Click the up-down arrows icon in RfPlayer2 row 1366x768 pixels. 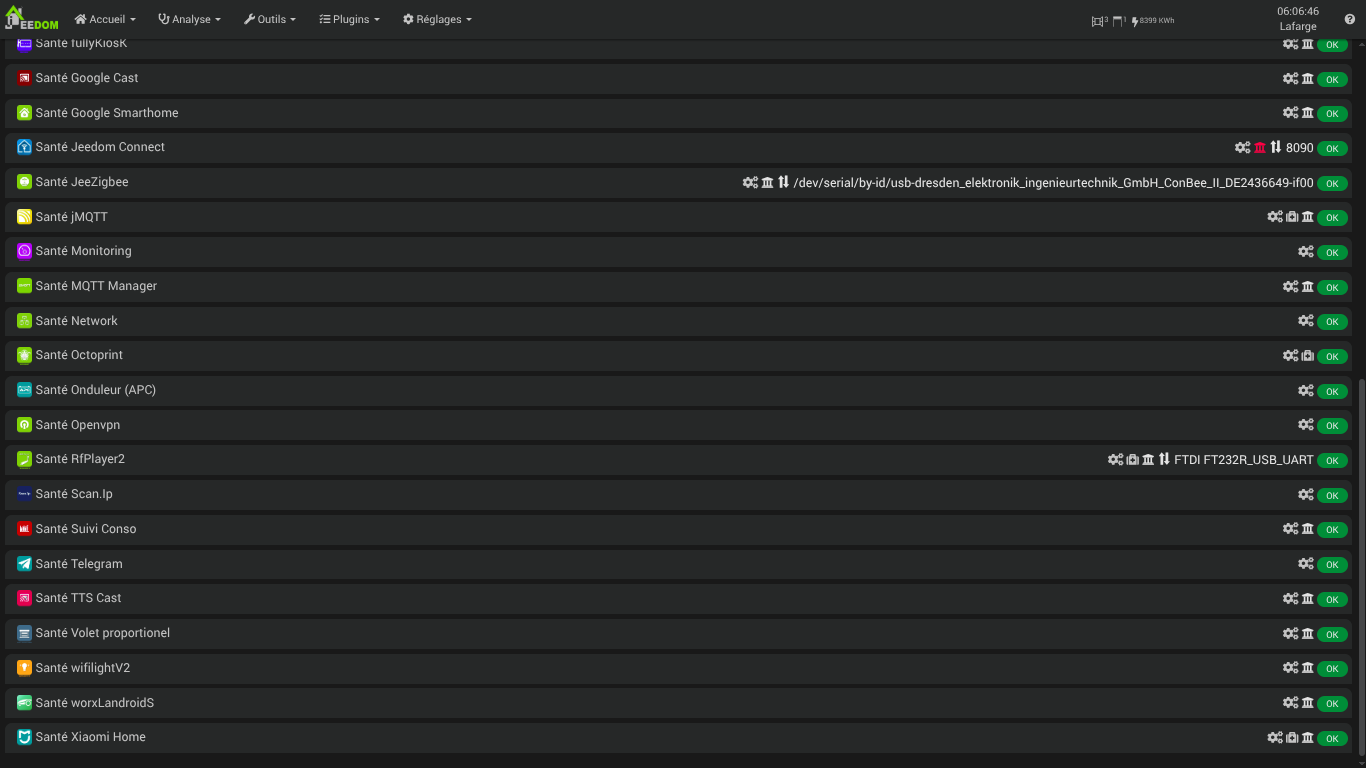[x=1164, y=460]
